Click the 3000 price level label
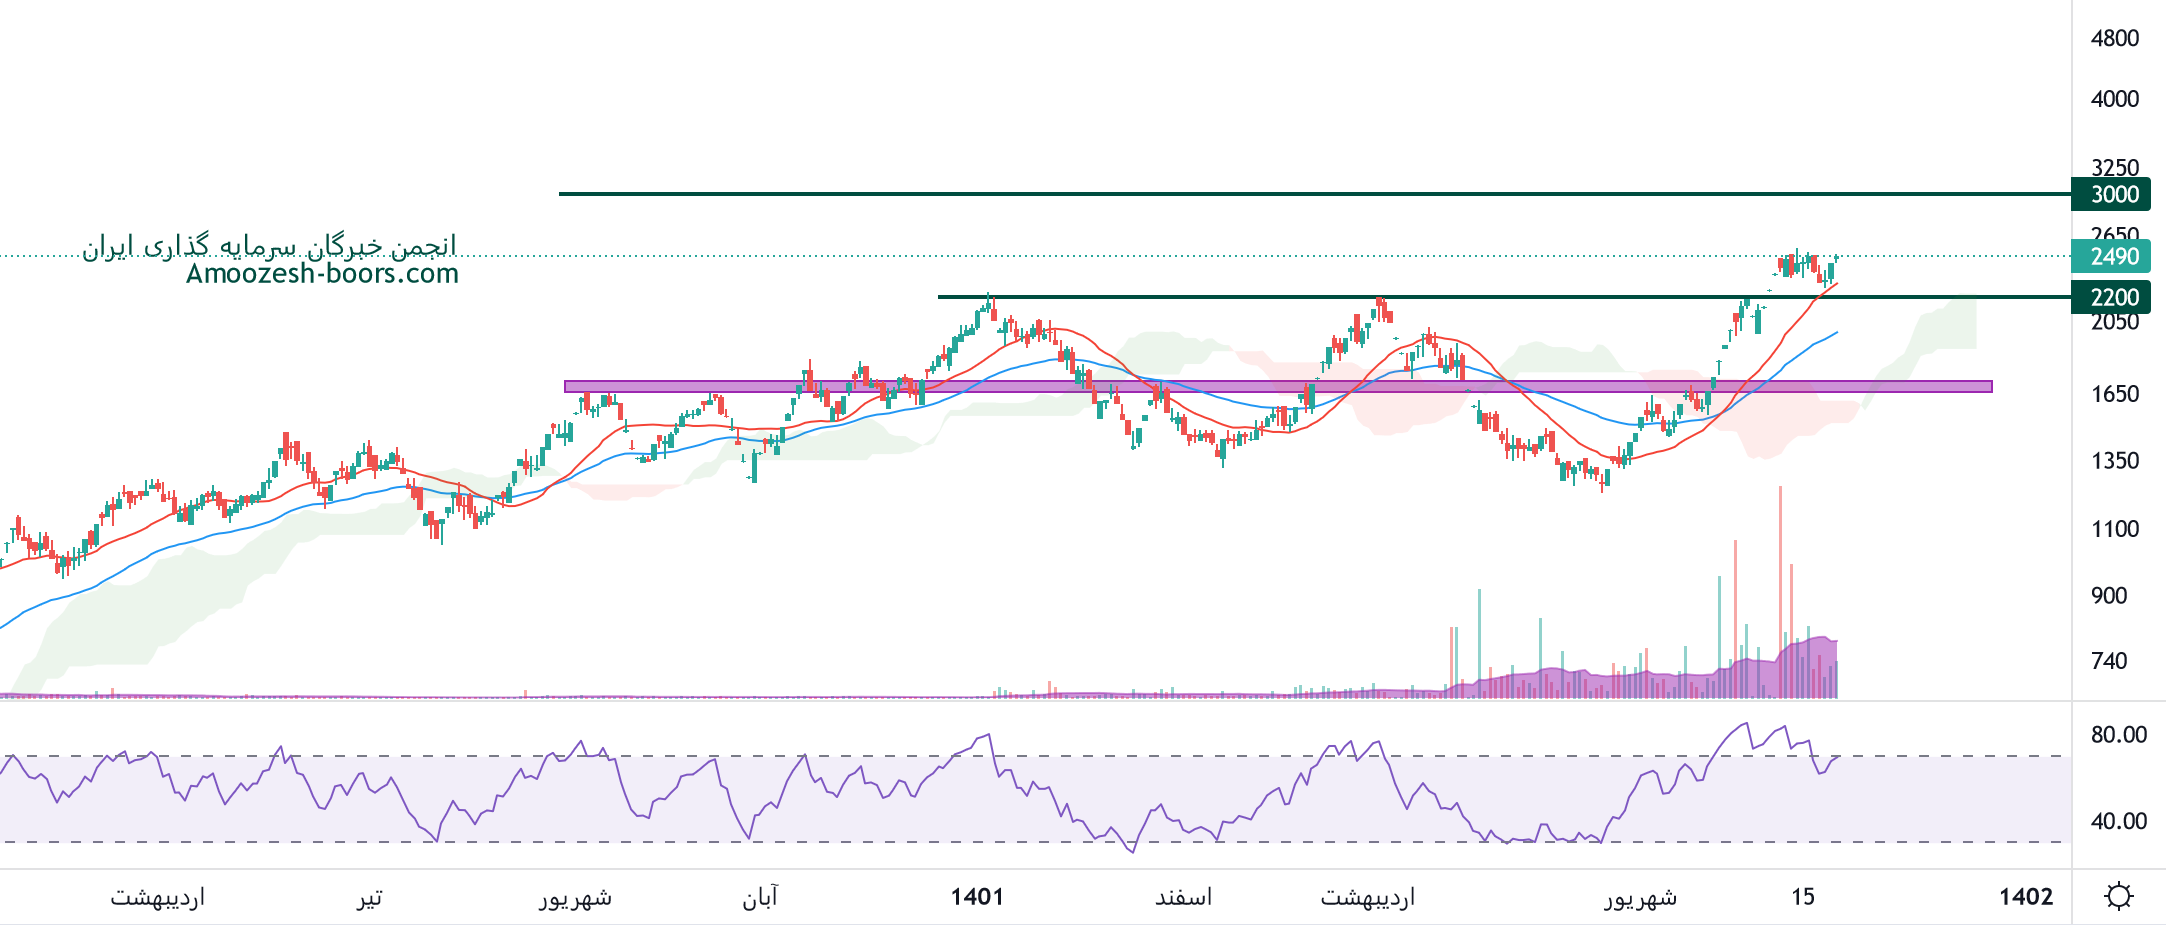2166x925 pixels. pyautogui.click(x=2114, y=194)
